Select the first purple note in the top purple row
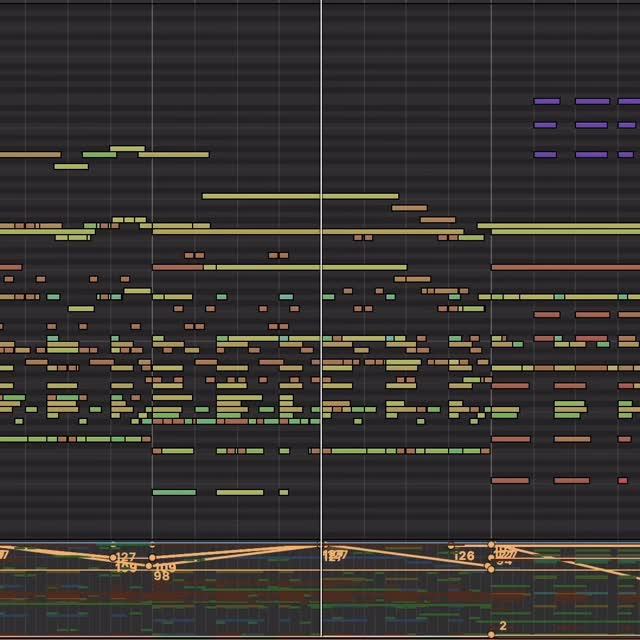 [x=547, y=101]
